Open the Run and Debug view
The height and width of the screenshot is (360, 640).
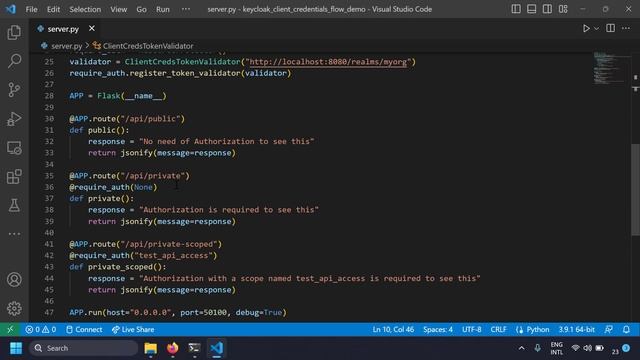coord(14,119)
